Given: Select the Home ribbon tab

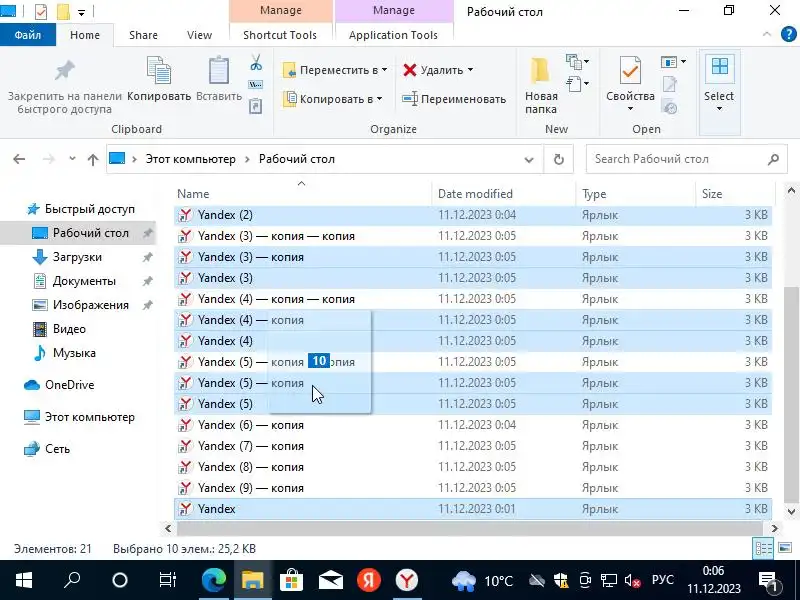Looking at the screenshot, I should (x=85, y=35).
